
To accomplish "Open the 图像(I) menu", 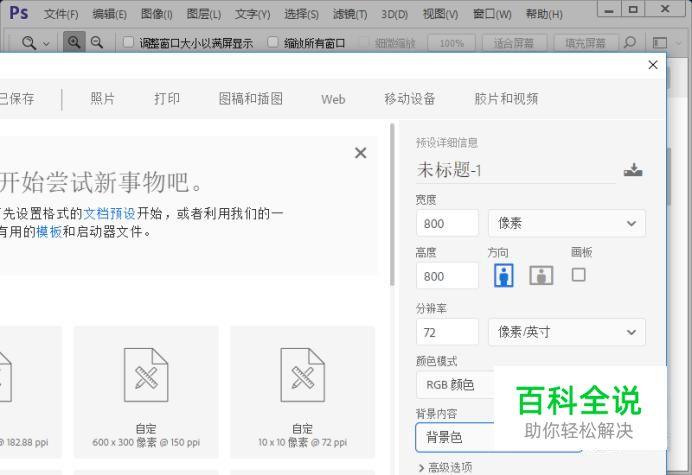I will (x=157, y=14).
